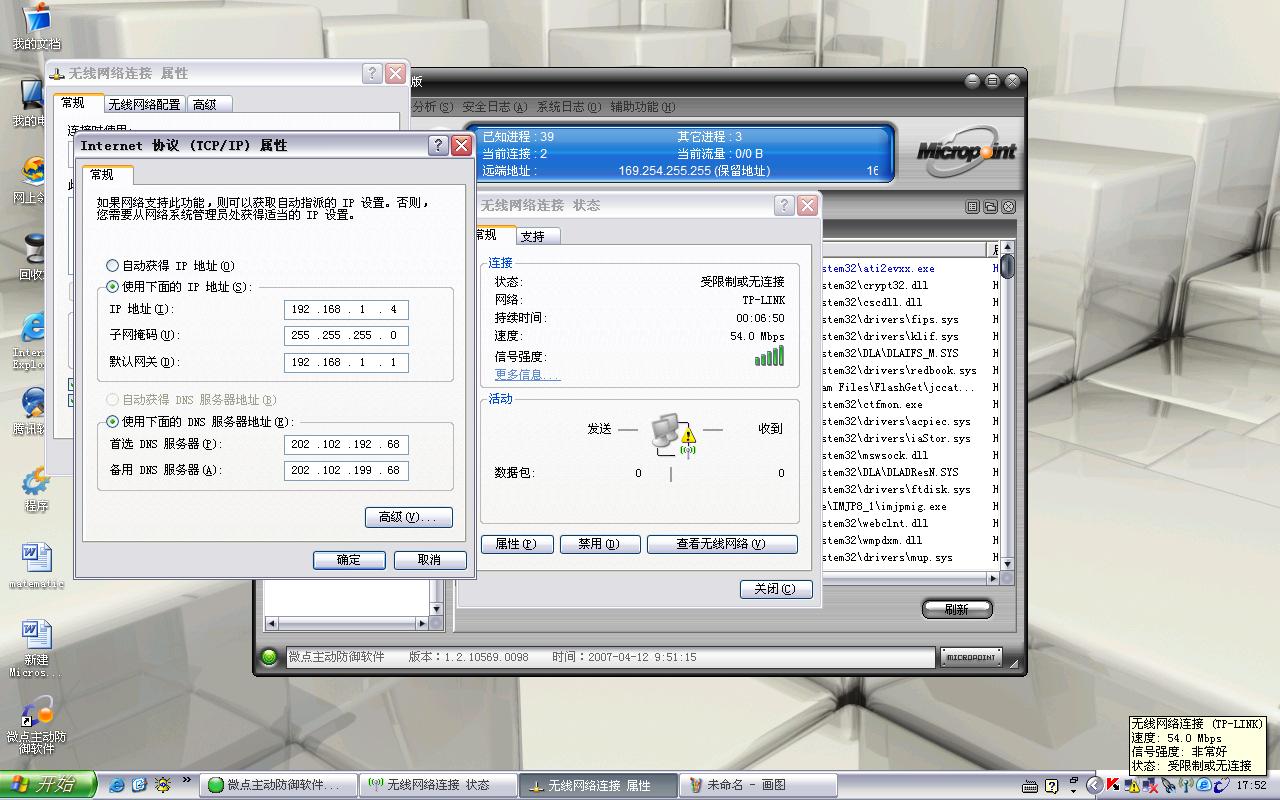
Task: Click the vertical scrollbar of Micropoint module list
Action: (1008, 407)
